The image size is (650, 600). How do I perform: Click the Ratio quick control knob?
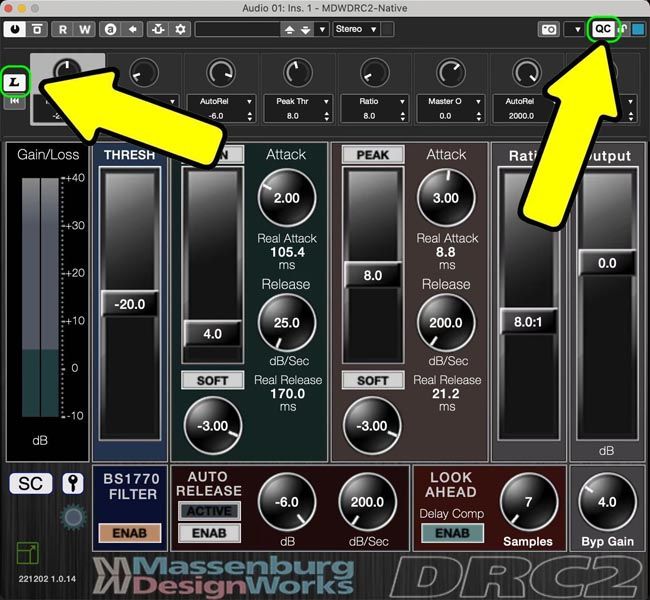click(x=374, y=73)
